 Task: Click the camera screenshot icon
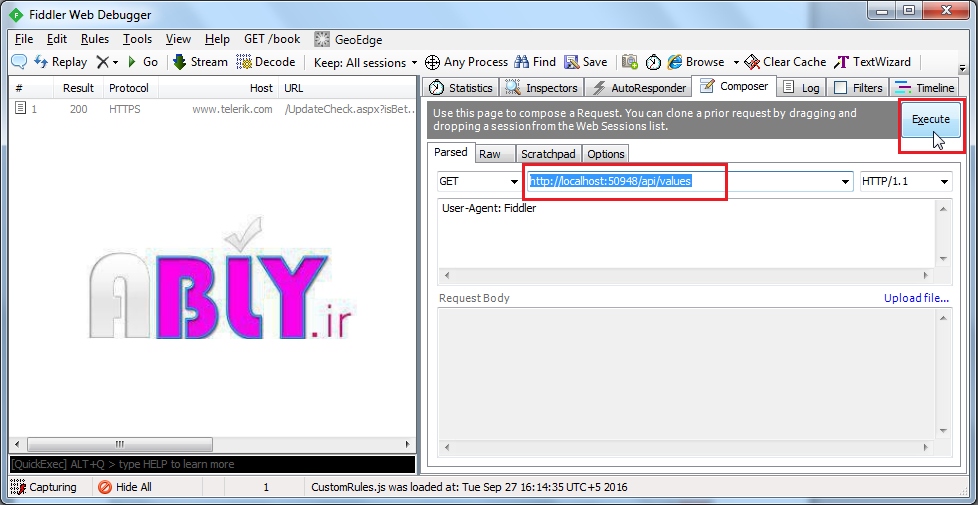[630, 62]
